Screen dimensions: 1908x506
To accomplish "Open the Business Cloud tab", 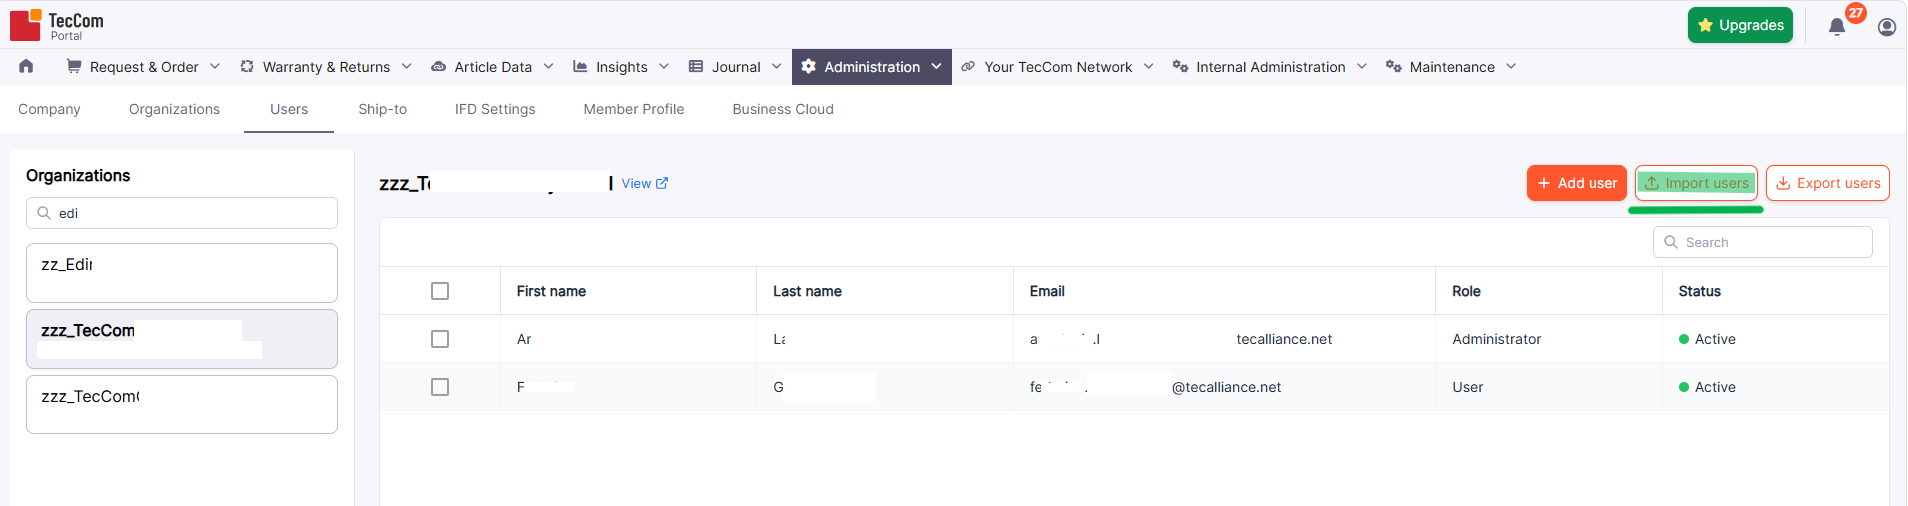I will click(783, 109).
